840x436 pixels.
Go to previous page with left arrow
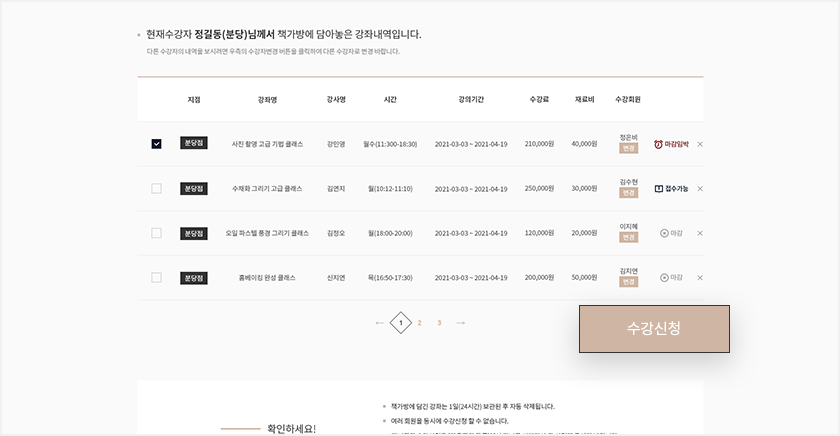click(379, 323)
